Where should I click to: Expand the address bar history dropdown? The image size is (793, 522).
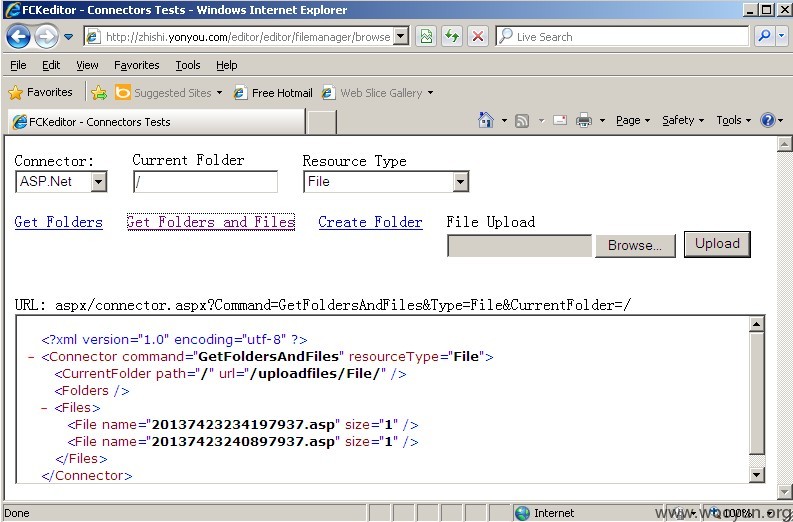tap(401, 36)
